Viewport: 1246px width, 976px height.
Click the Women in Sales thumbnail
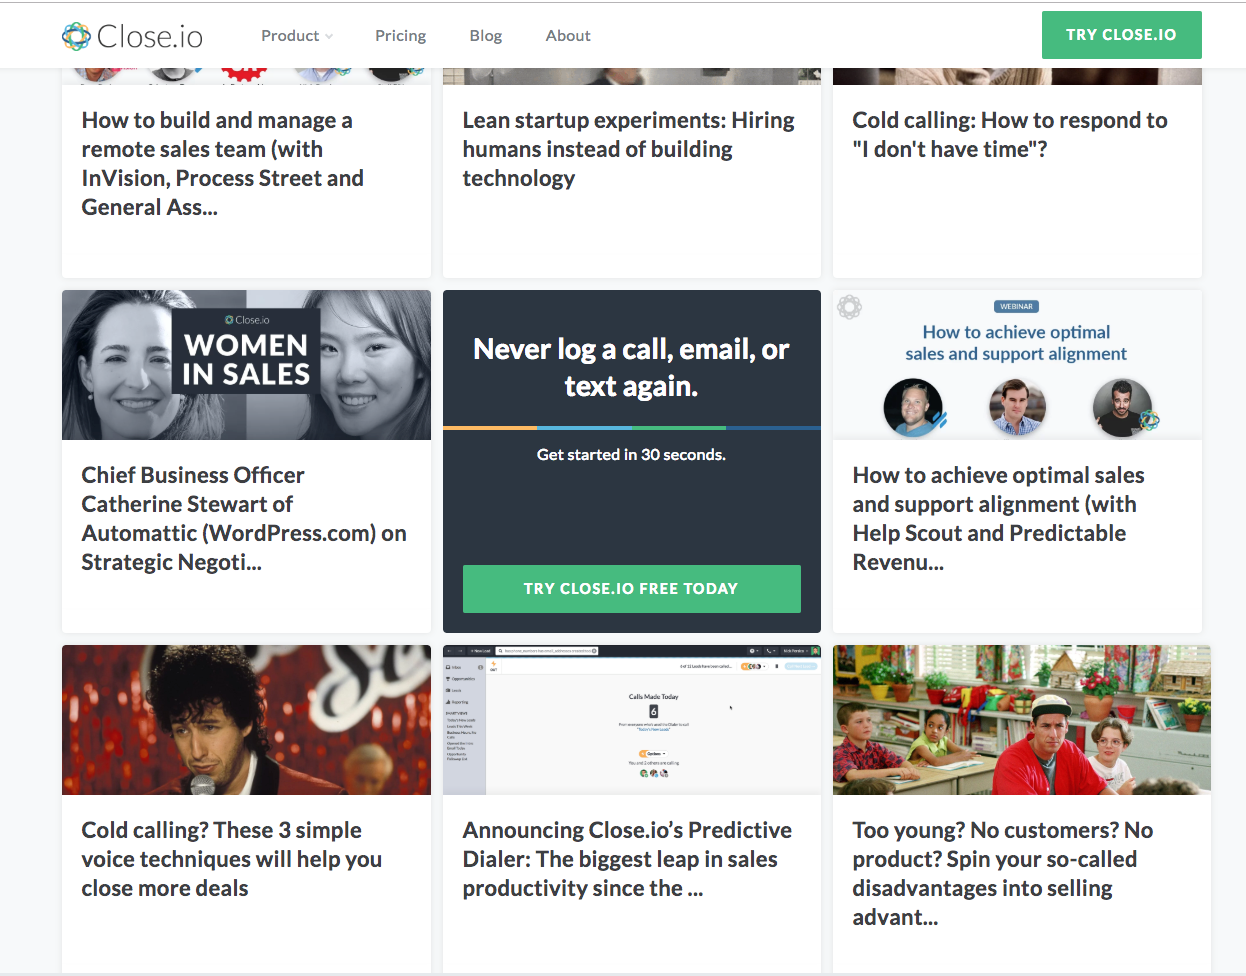pos(246,365)
